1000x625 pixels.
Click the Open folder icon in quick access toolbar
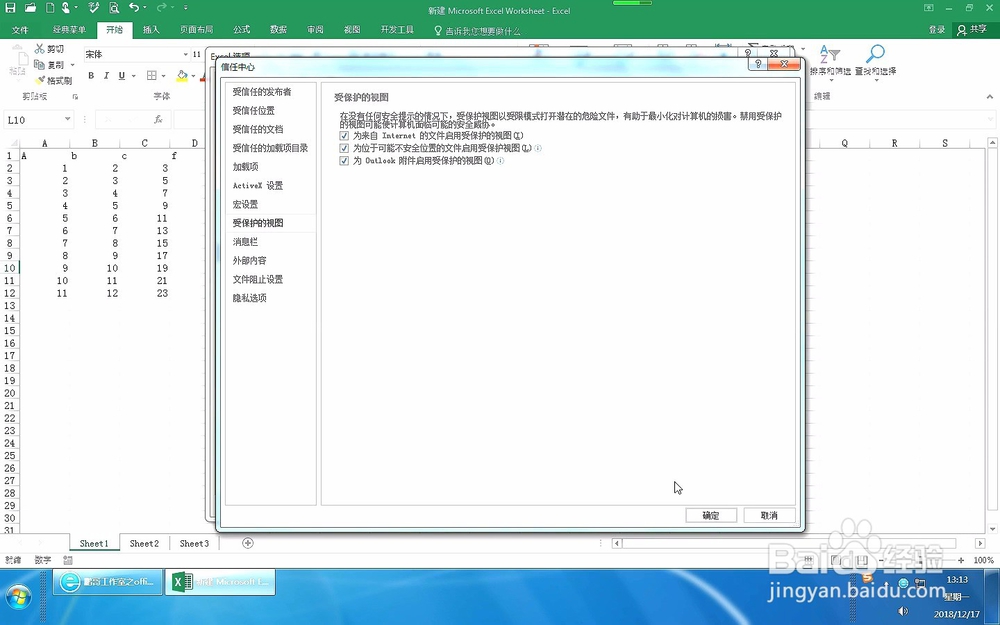[30, 8]
